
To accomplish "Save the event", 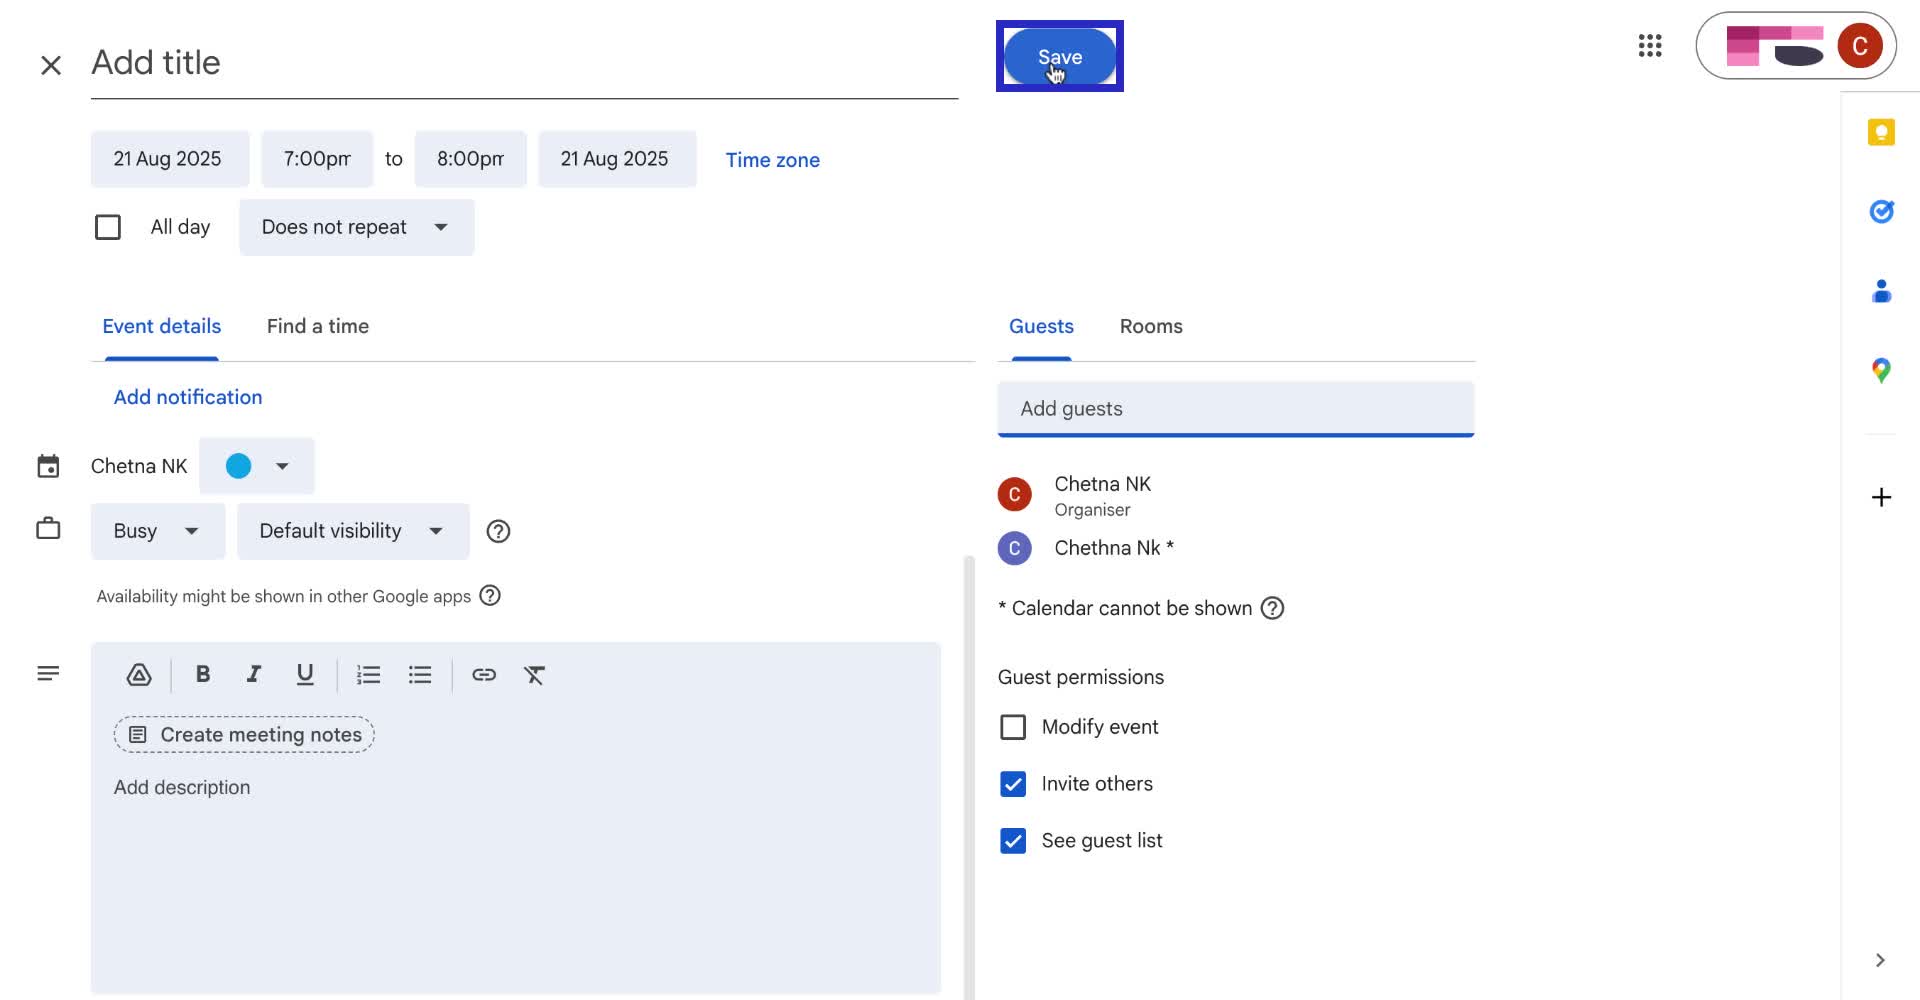I will point(1059,56).
